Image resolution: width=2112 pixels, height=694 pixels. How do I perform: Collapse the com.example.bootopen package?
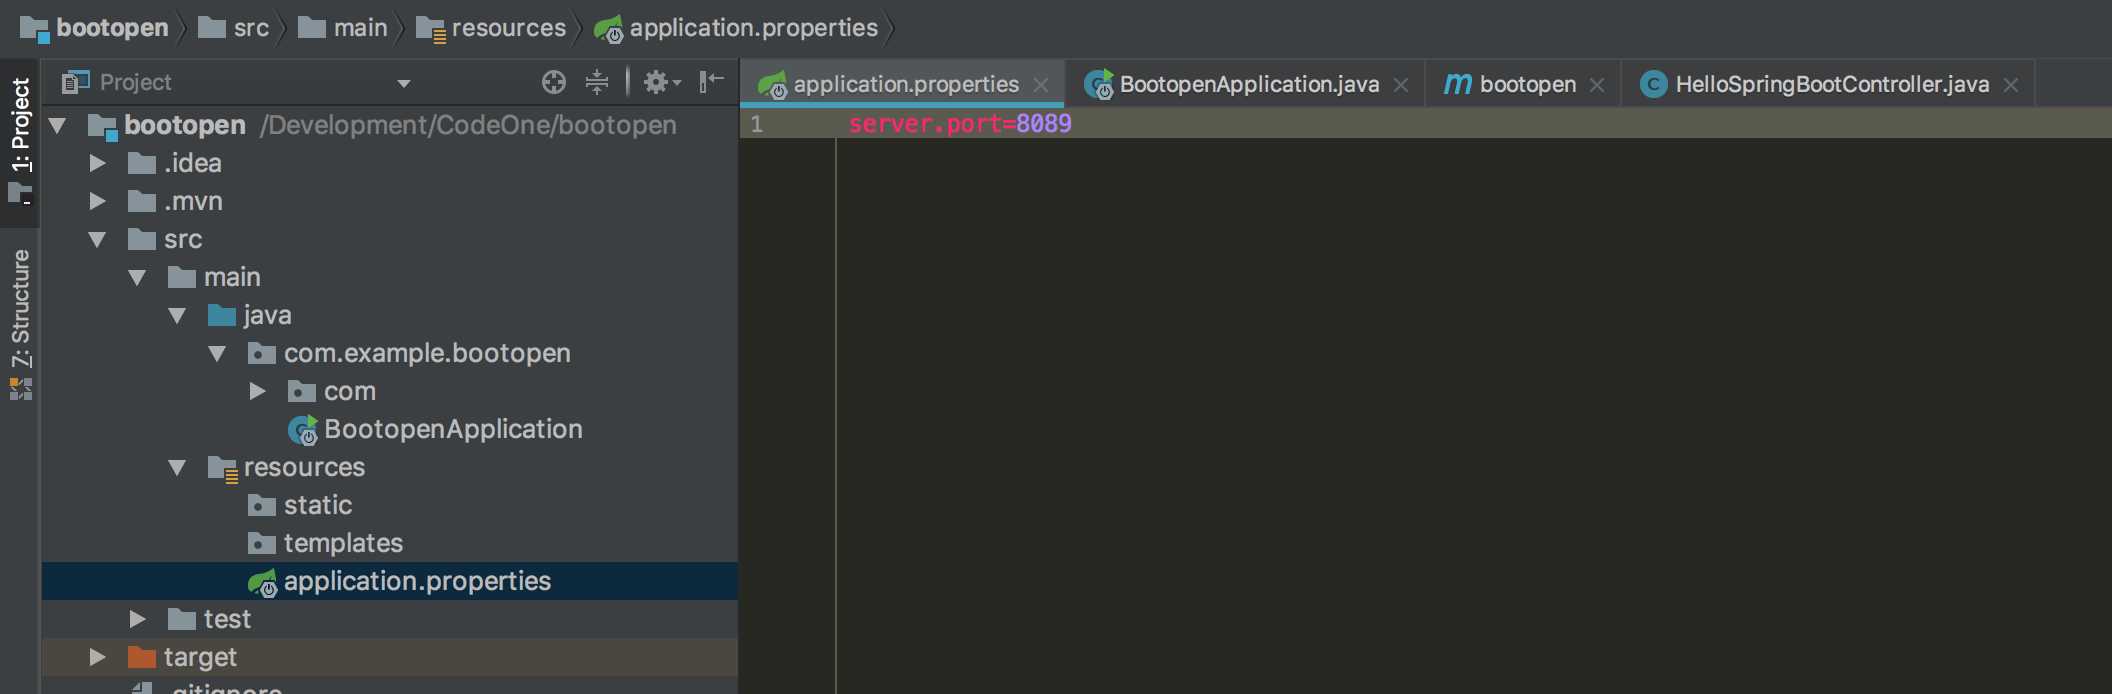click(217, 353)
